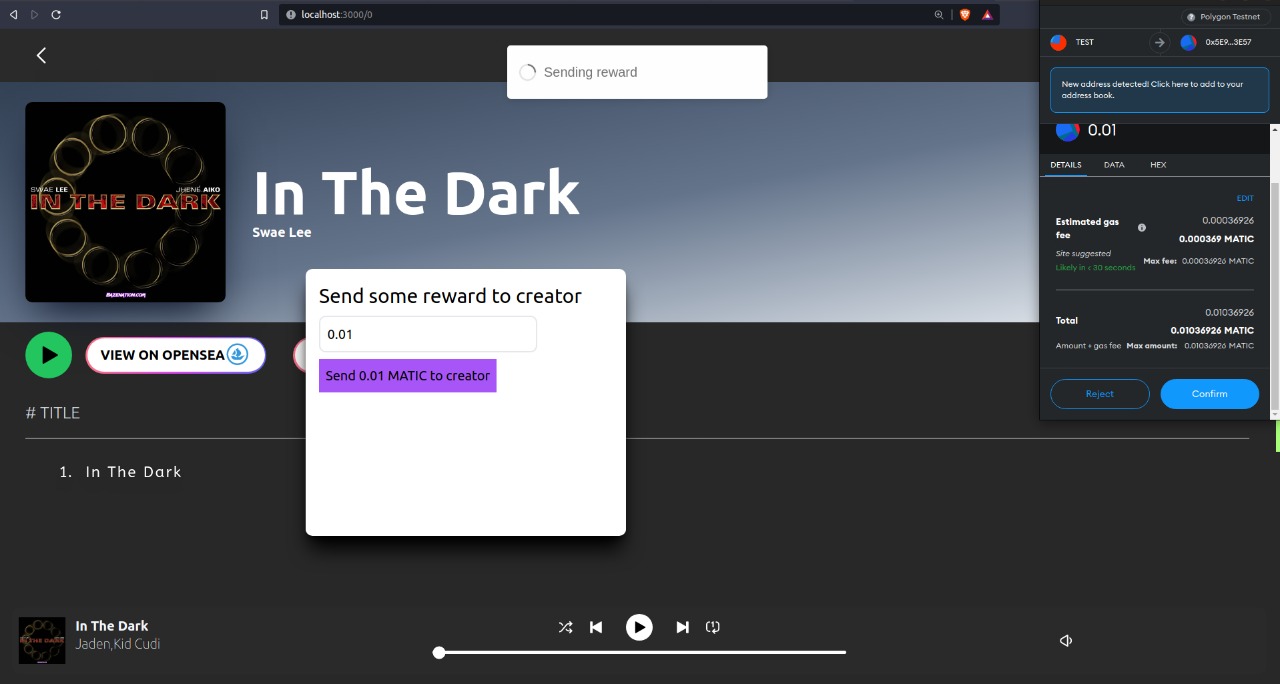Click the gas fee info icon

1142,228
